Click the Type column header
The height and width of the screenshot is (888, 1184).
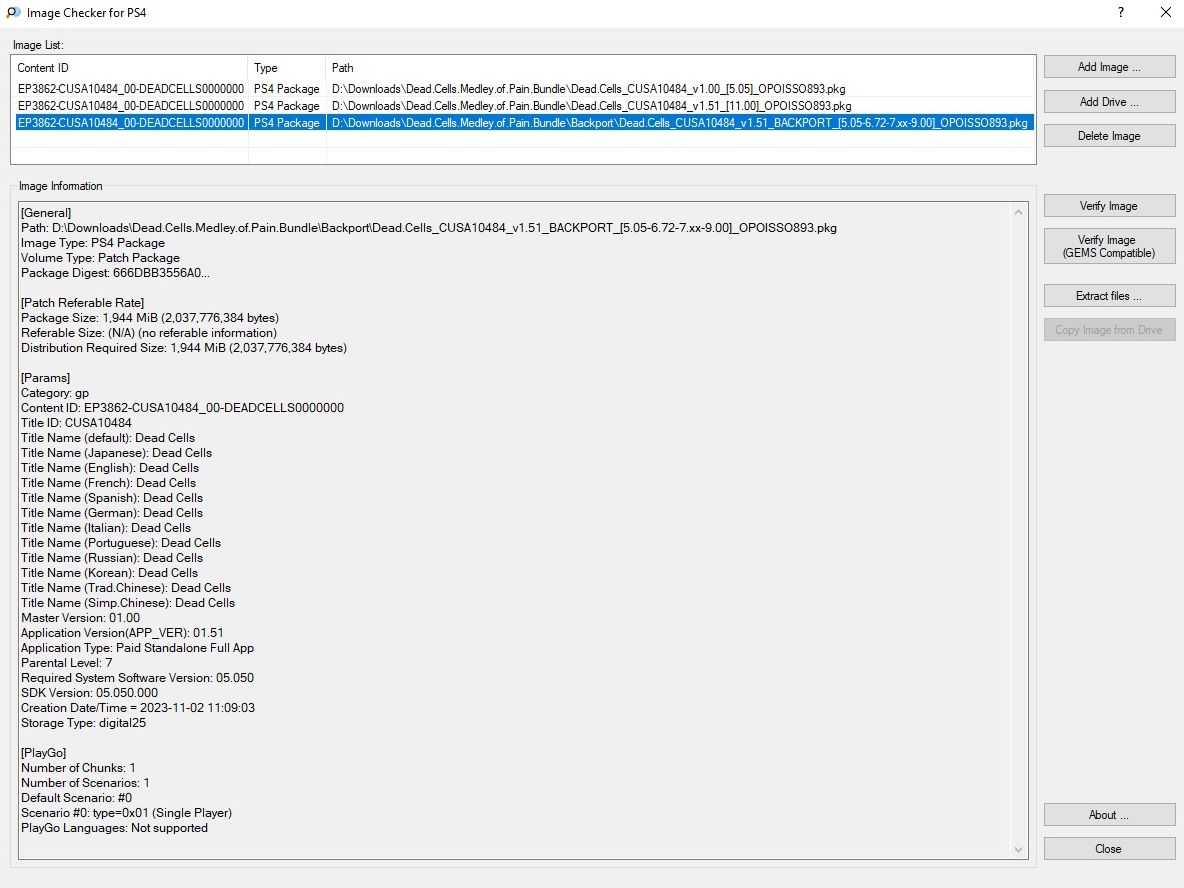click(x=287, y=67)
